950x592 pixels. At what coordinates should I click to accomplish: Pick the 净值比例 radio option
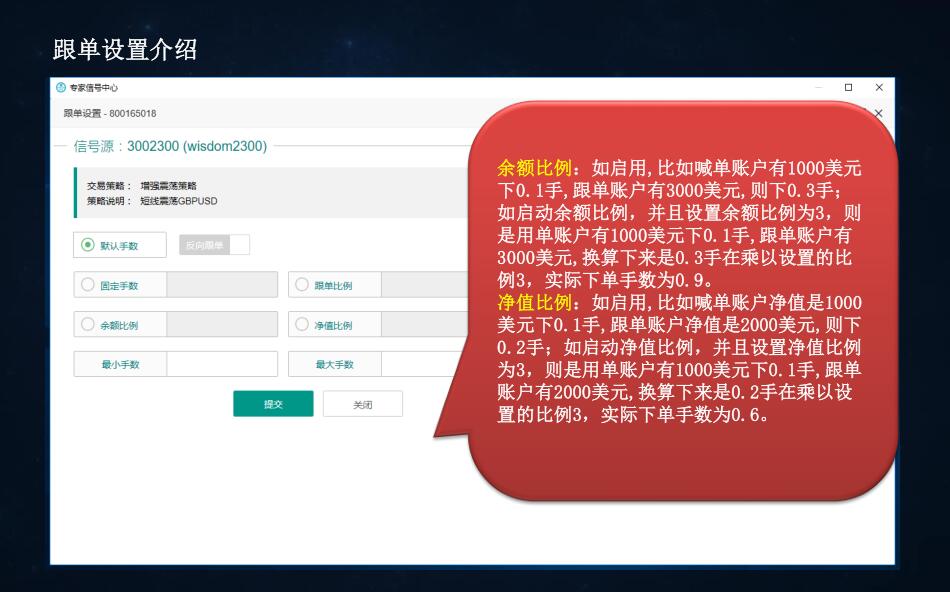(302, 325)
